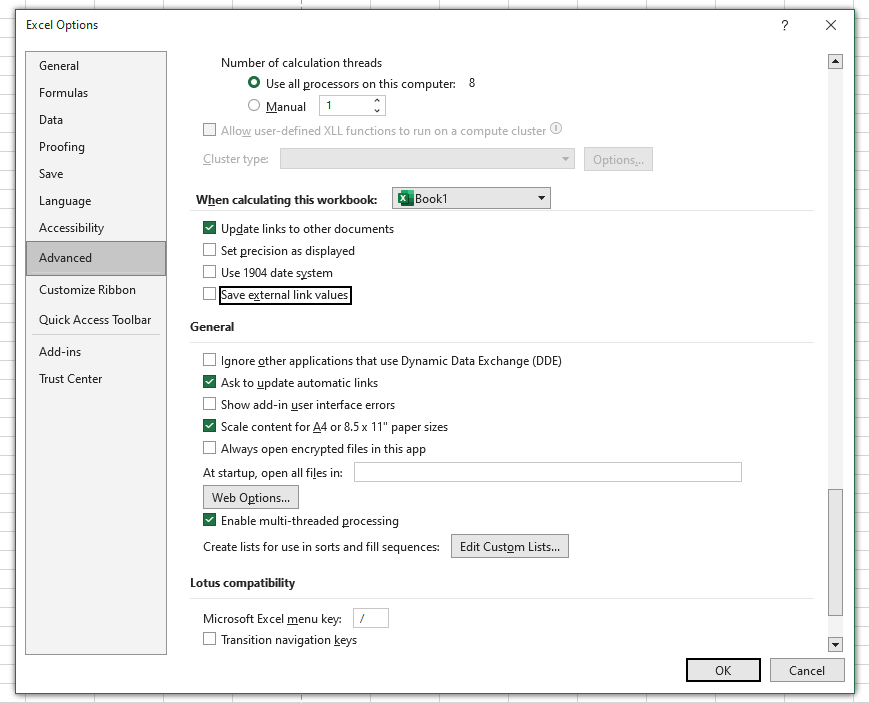Click Edit Custom Lists button
Screen dimensions: 869x703
tap(510, 547)
